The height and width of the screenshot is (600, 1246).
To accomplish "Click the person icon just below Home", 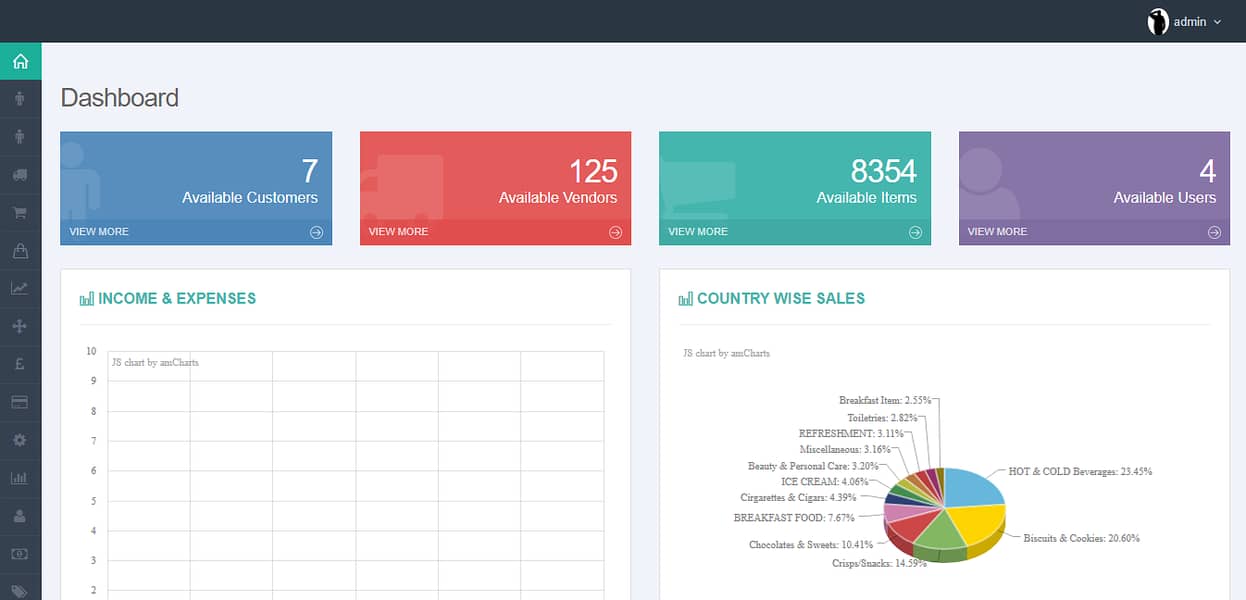I will (x=20, y=98).
